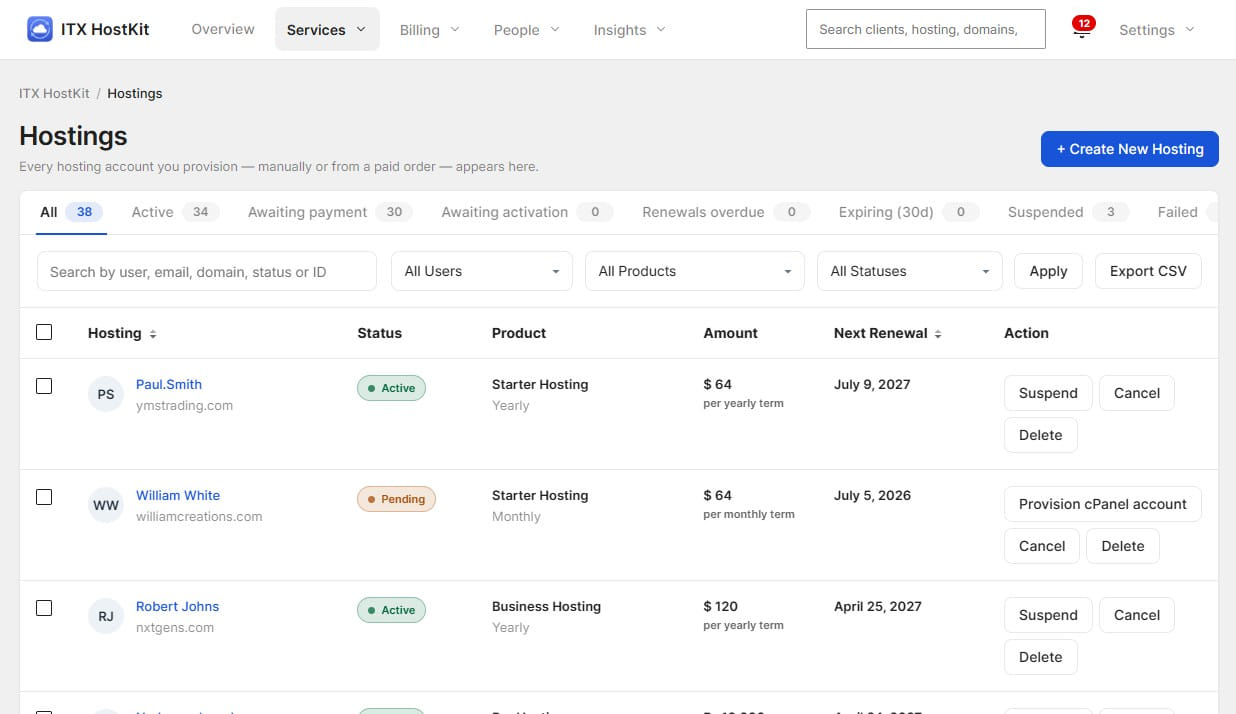
Task: Toggle the select-all hostings checkbox
Action: tap(44, 332)
